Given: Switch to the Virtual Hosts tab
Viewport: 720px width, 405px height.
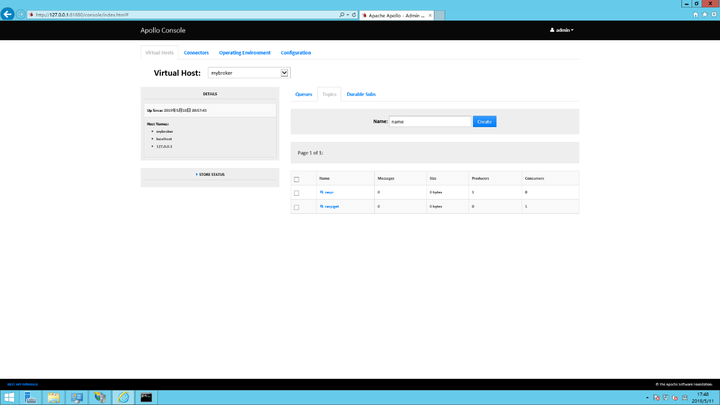Looking at the screenshot, I should coord(159,53).
